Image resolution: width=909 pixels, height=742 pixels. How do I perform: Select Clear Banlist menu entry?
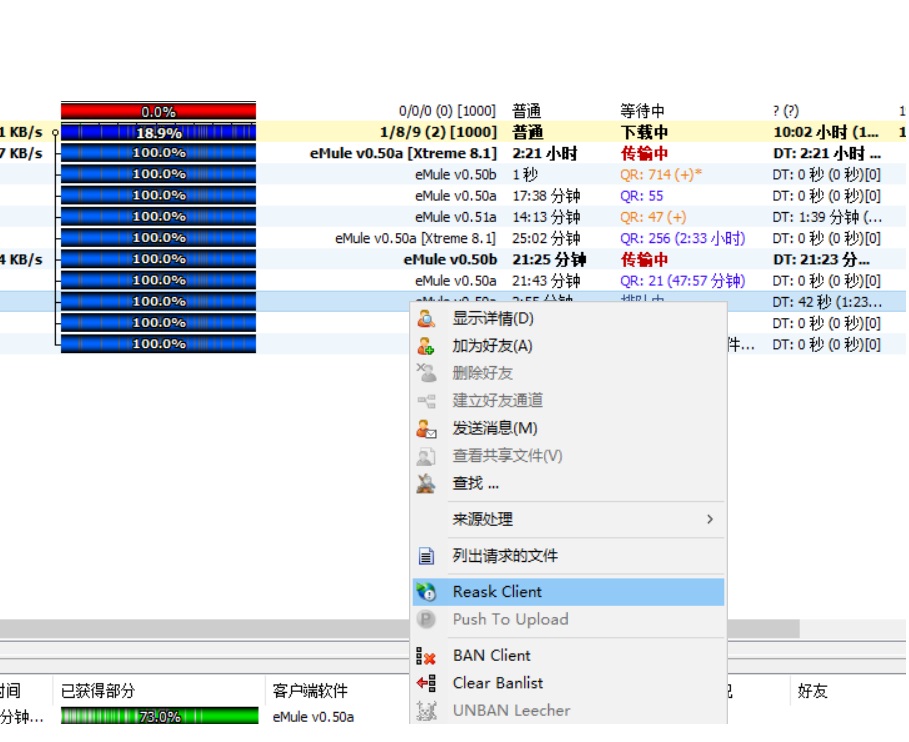point(568,683)
